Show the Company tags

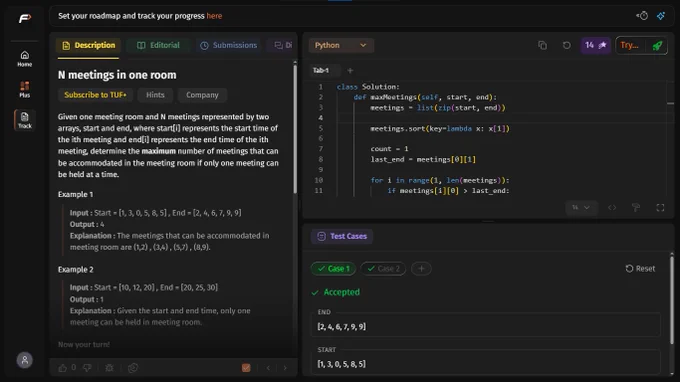click(x=202, y=95)
